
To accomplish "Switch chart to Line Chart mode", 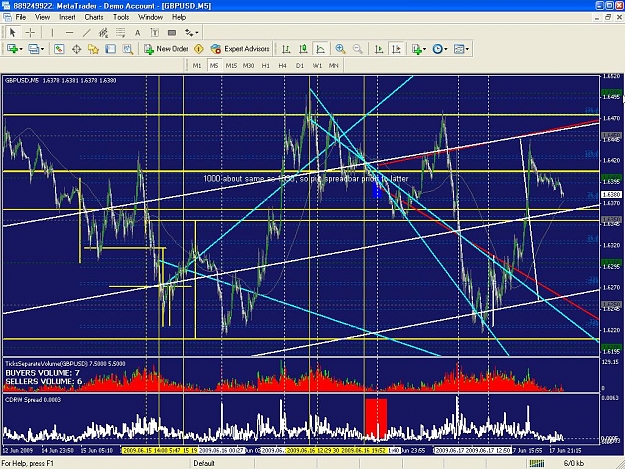I will (x=320, y=49).
